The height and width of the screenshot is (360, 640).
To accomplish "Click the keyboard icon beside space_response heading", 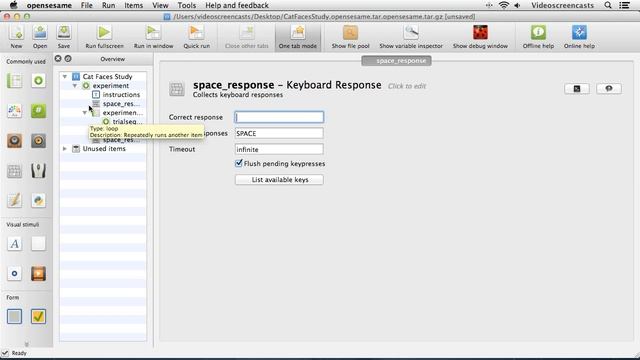I will coord(177,89).
